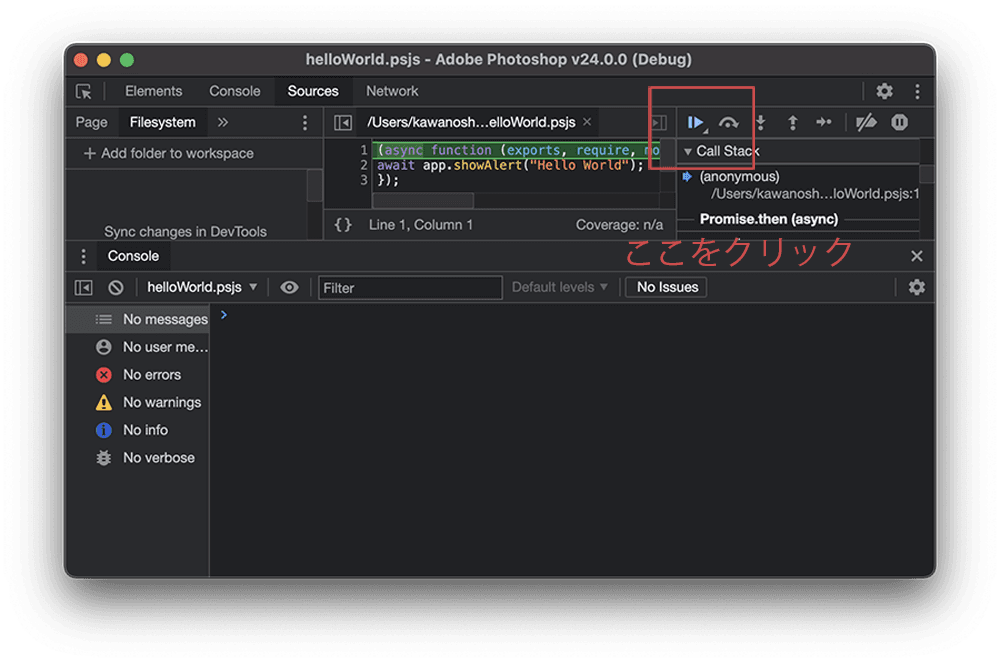Clear the console with the no-symbol icon
1000x663 pixels.
(117, 287)
